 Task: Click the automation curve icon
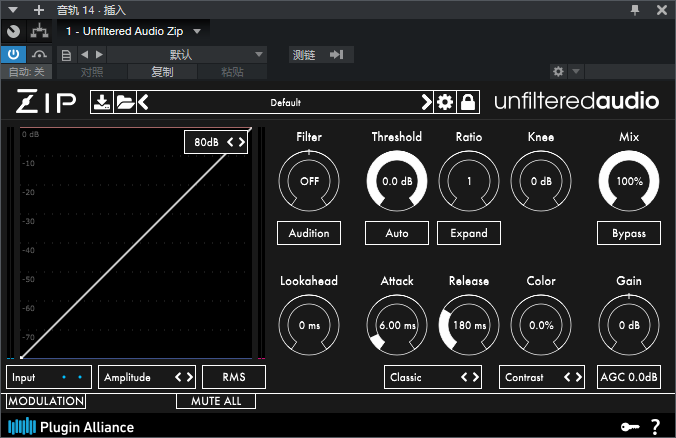point(39,54)
